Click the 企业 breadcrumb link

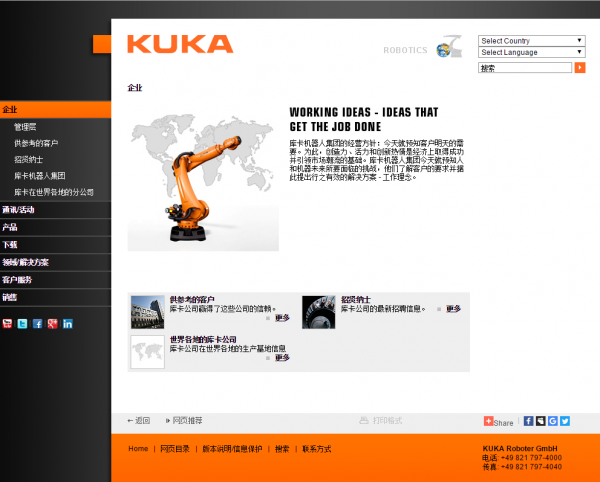(135, 88)
